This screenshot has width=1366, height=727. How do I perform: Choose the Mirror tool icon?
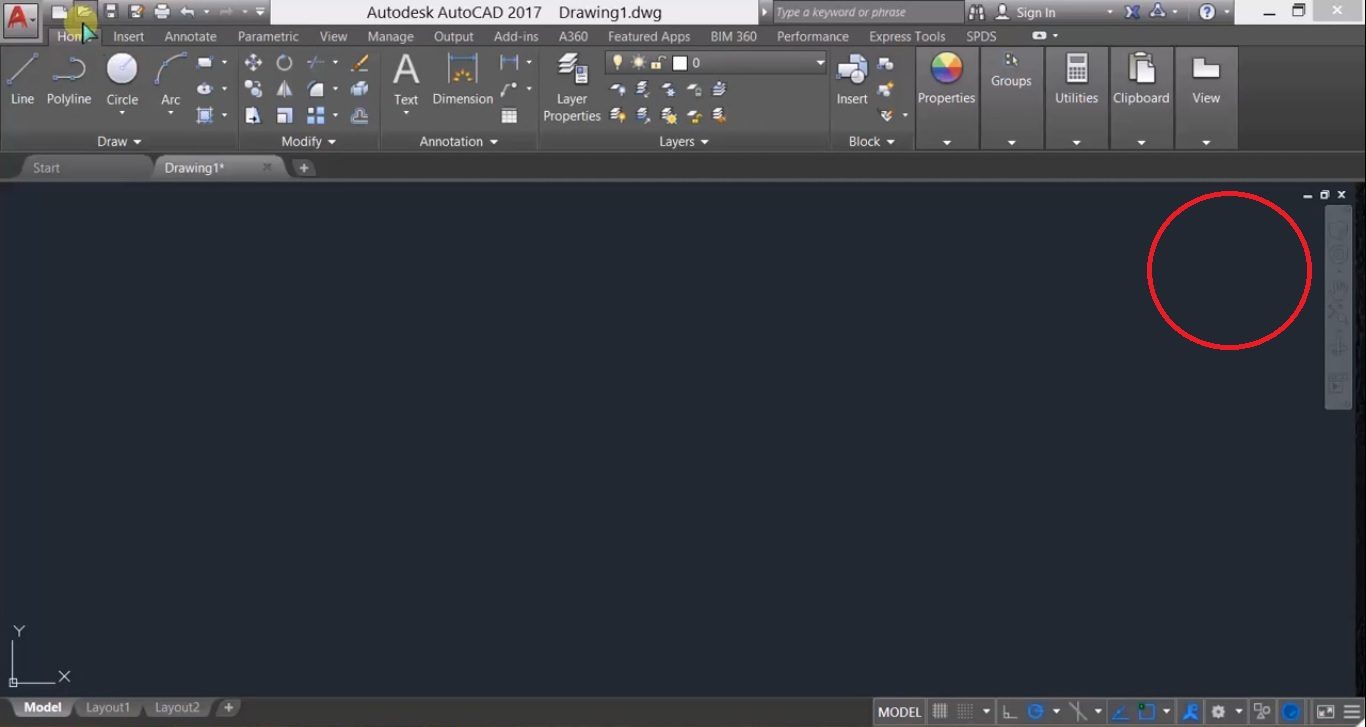pyautogui.click(x=284, y=89)
